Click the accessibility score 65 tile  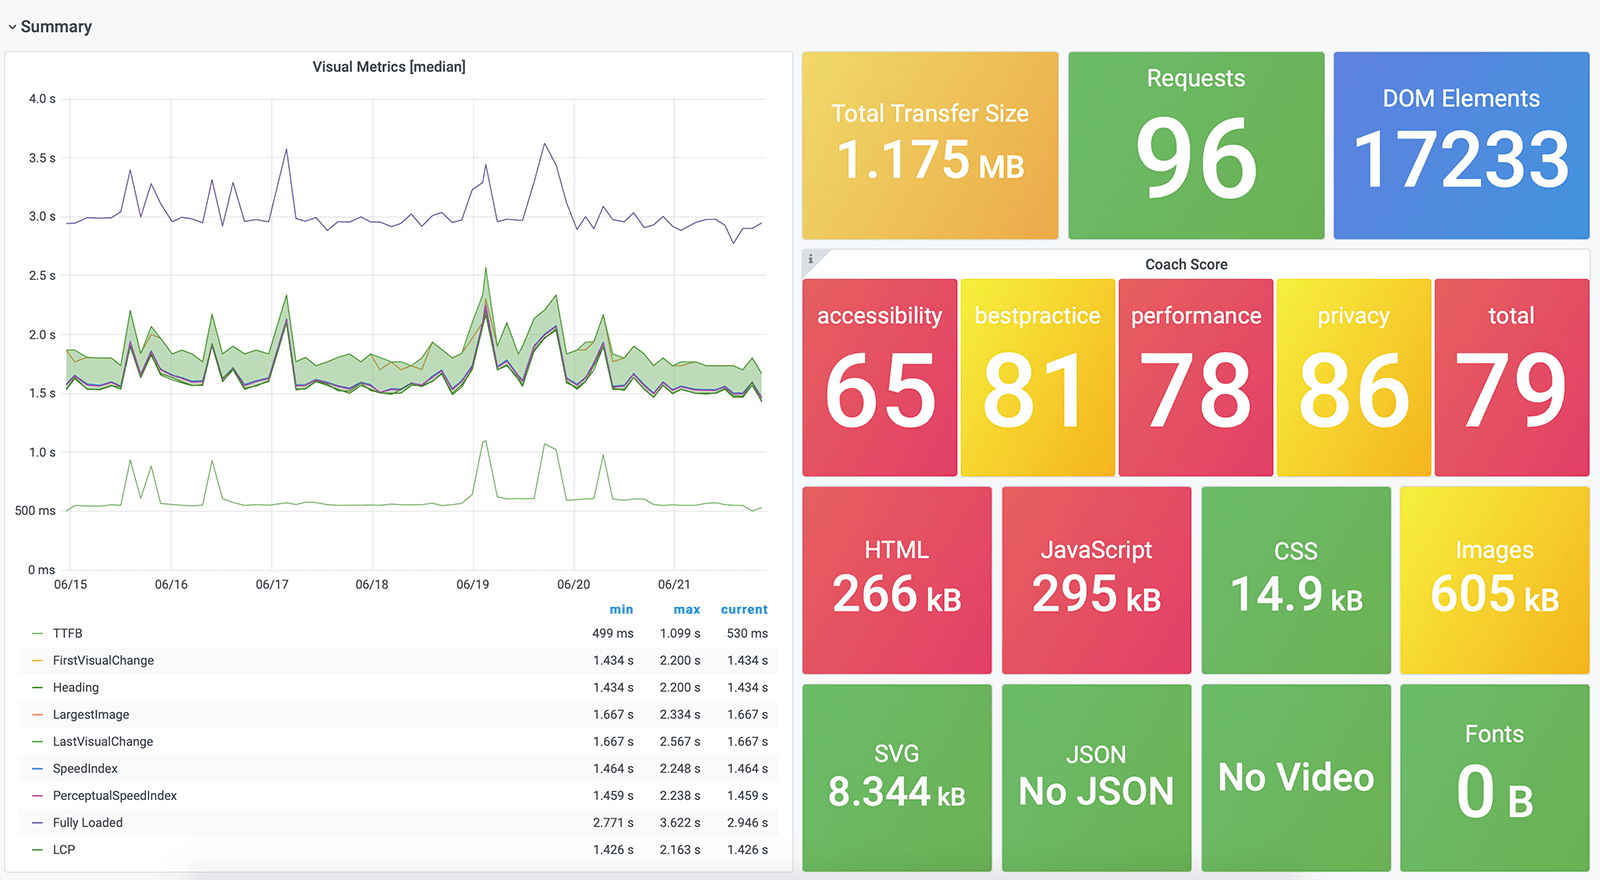pyautogui.click(x=880, y=377)
